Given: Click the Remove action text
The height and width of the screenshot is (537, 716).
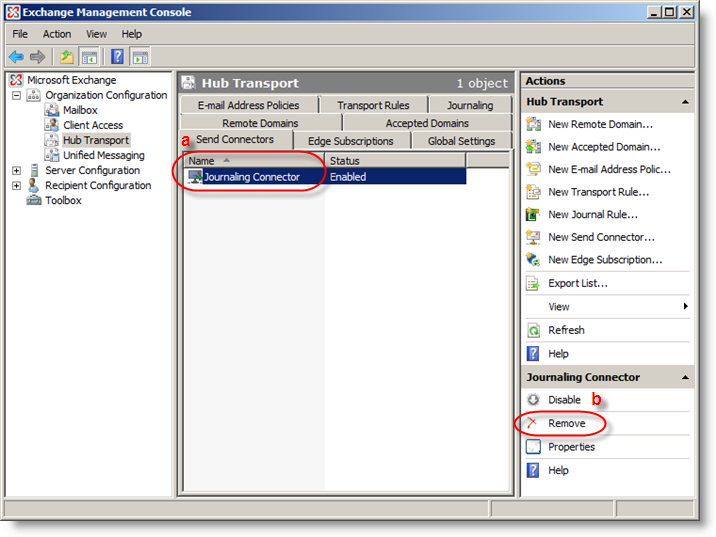Looking at the screenshot, I should tap(567, 423).
